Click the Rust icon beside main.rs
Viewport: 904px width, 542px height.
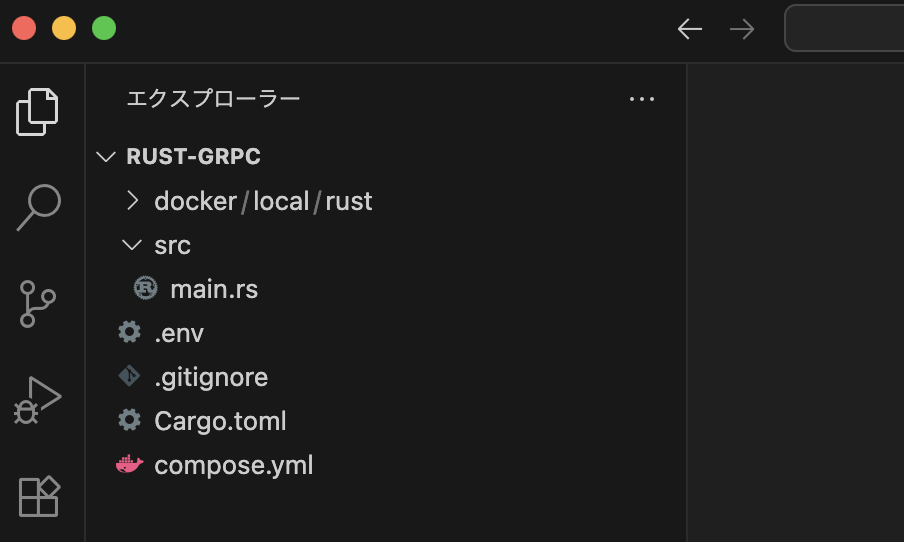145,288
